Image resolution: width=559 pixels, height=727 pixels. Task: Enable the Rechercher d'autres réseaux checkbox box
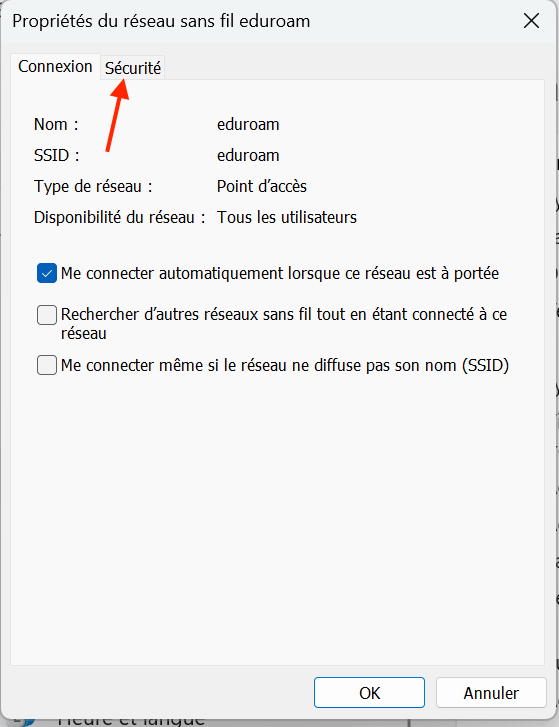(47, 315)
